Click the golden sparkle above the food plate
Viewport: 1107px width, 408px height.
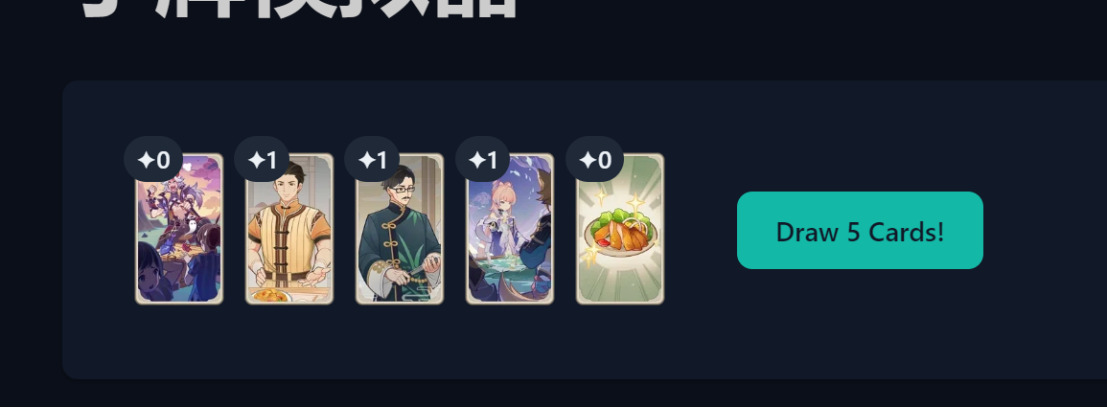click(x=635, y=203)
